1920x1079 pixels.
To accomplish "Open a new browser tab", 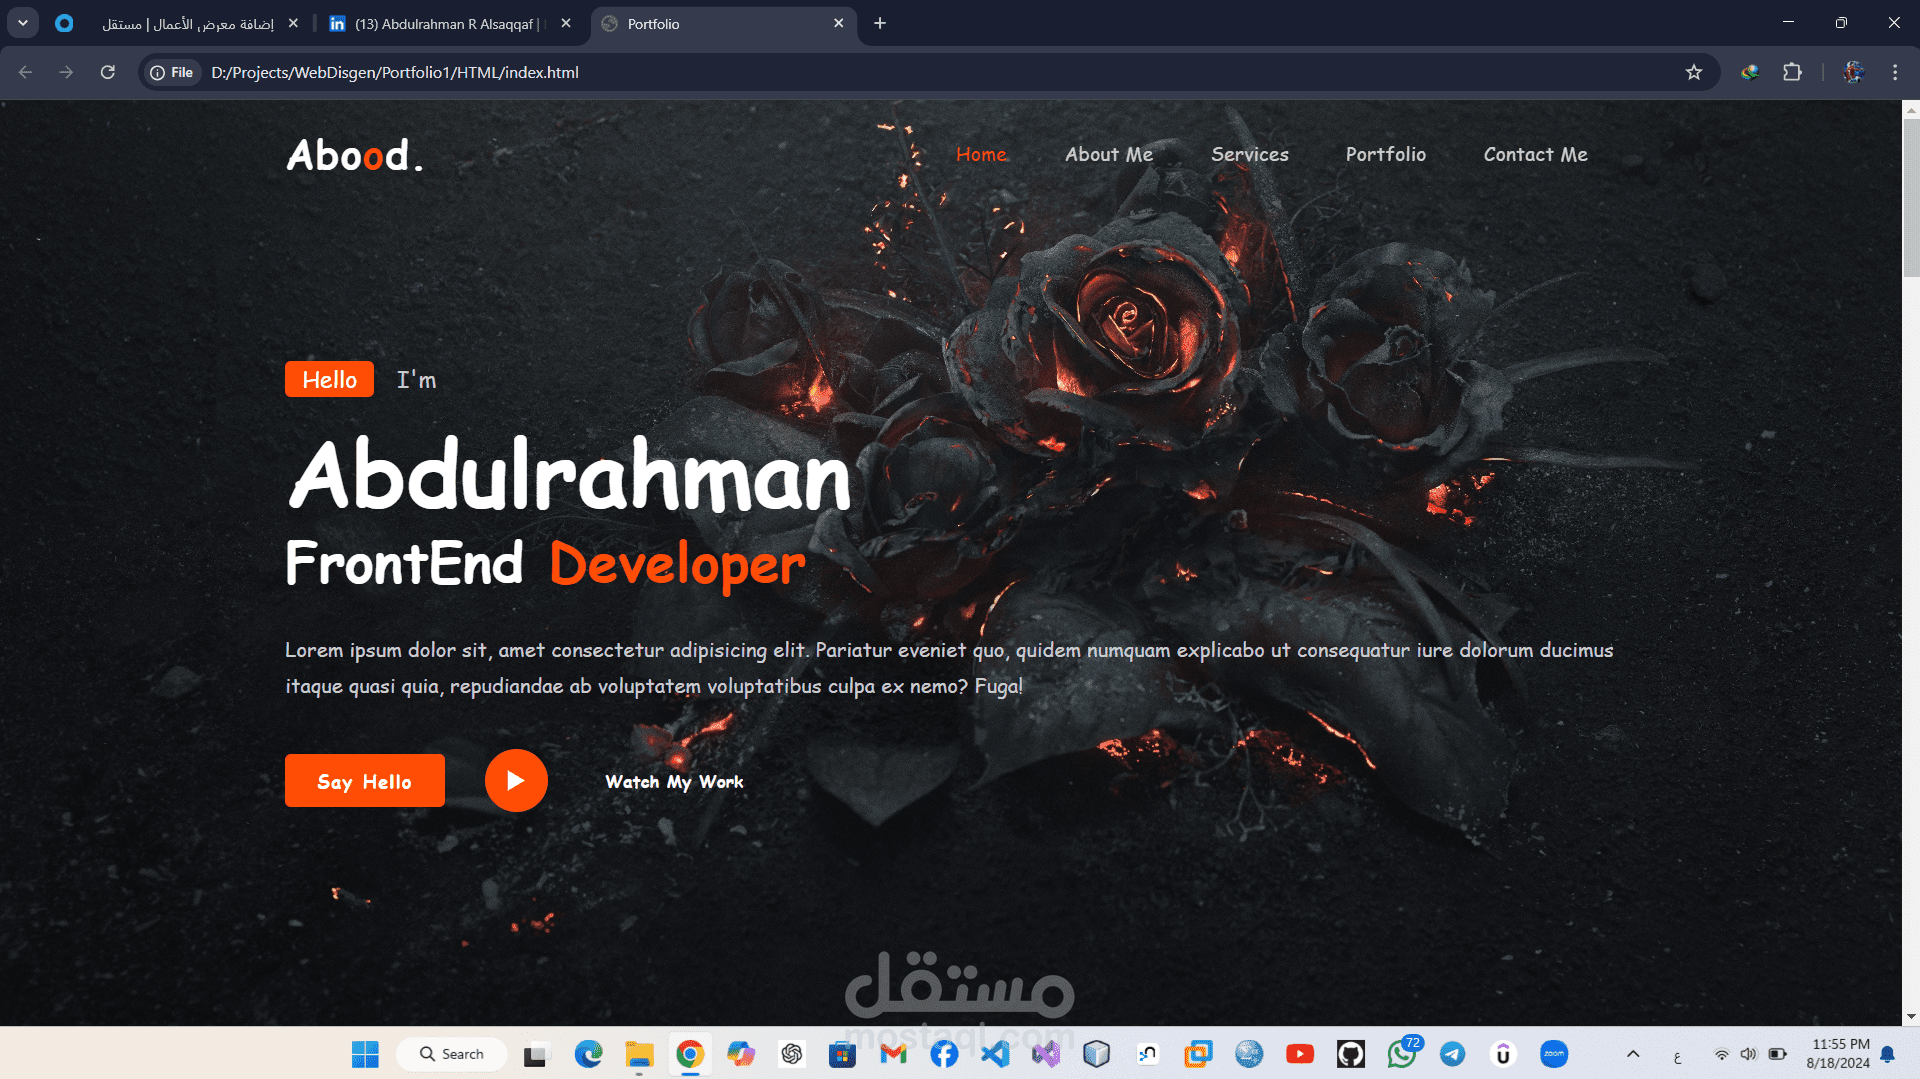I will (880, 23).
